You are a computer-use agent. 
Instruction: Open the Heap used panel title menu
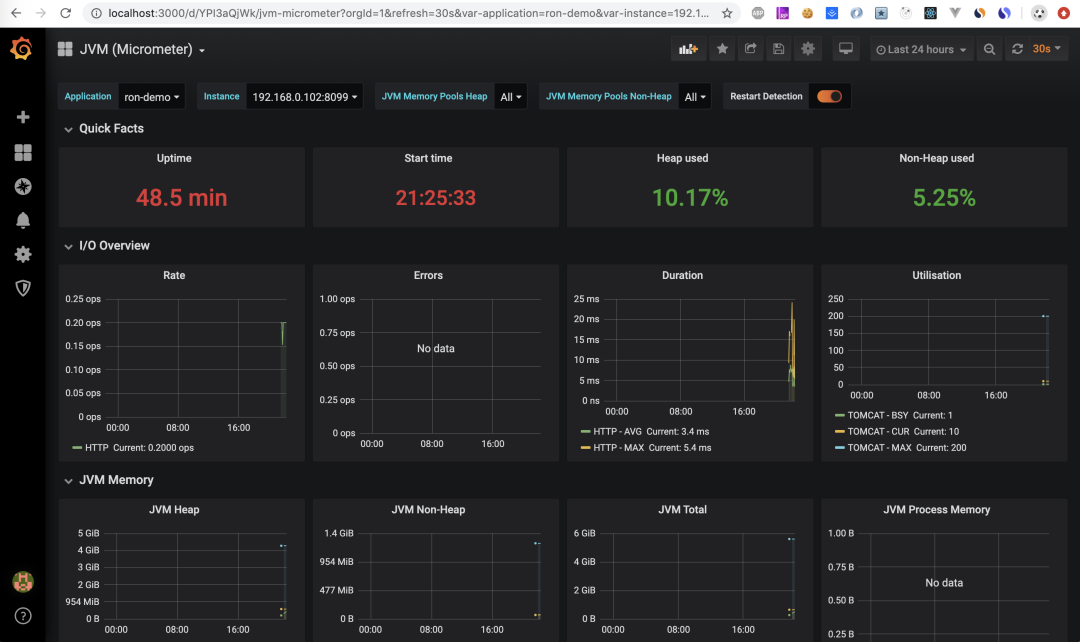[x=683, y=158]
